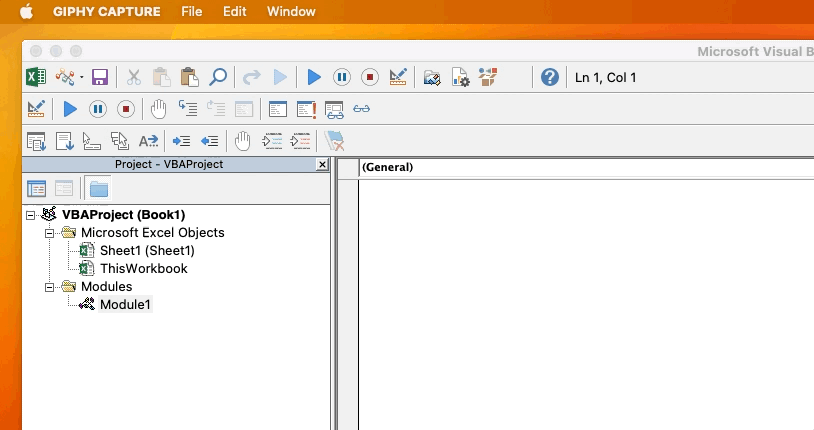The width and height of the screenshot is (814, 430).
Task: Open the Watch Window icon
Action: 334,110
